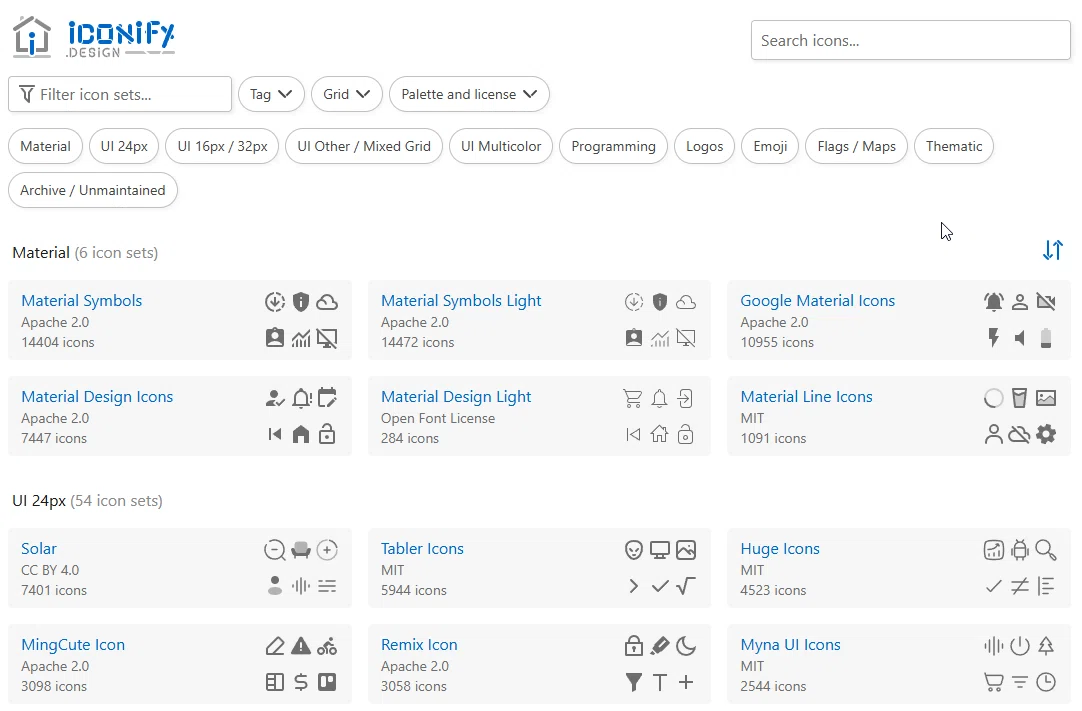
Task: Click the dollar sign icon in MingCute card
Action: click(301, 682)
